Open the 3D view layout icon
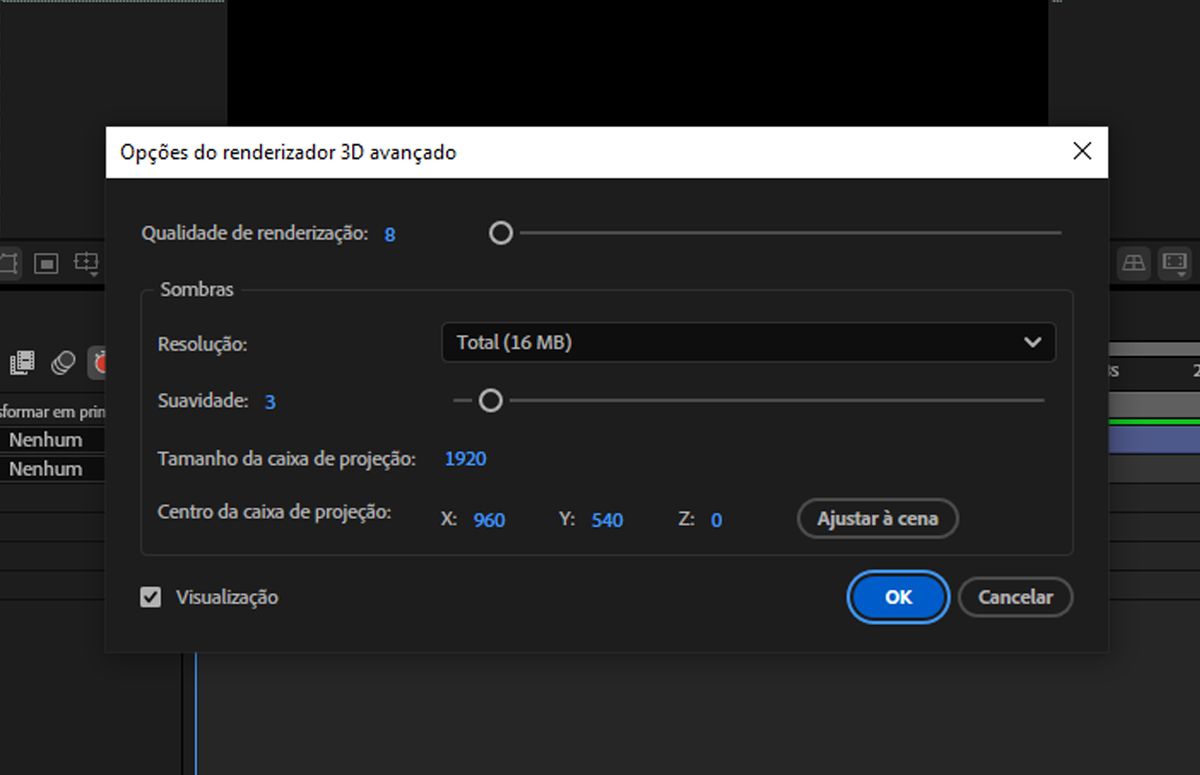 [x=1174, y=261]
